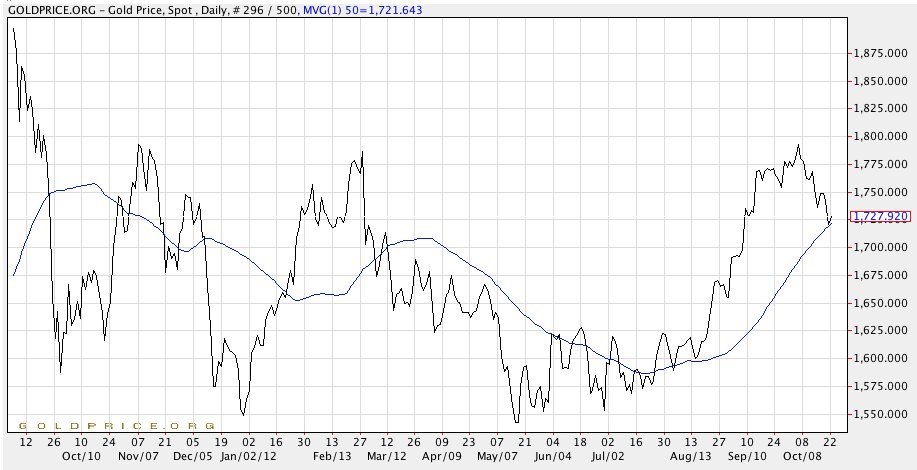The height and width of the screenshot is (470, 917).
Task: Click the day tick label "23"
Action: tap(470, 443)
